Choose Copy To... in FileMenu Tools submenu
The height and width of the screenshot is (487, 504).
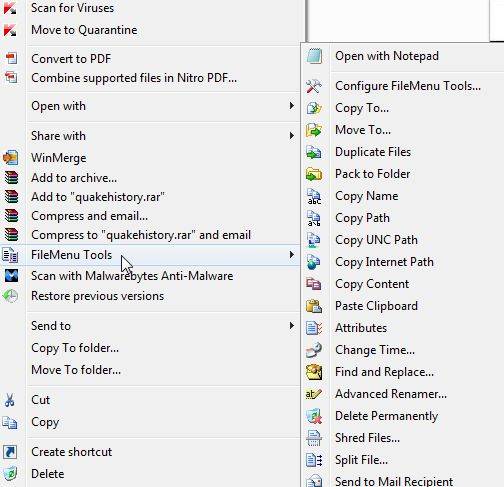[x=362, y=108]
